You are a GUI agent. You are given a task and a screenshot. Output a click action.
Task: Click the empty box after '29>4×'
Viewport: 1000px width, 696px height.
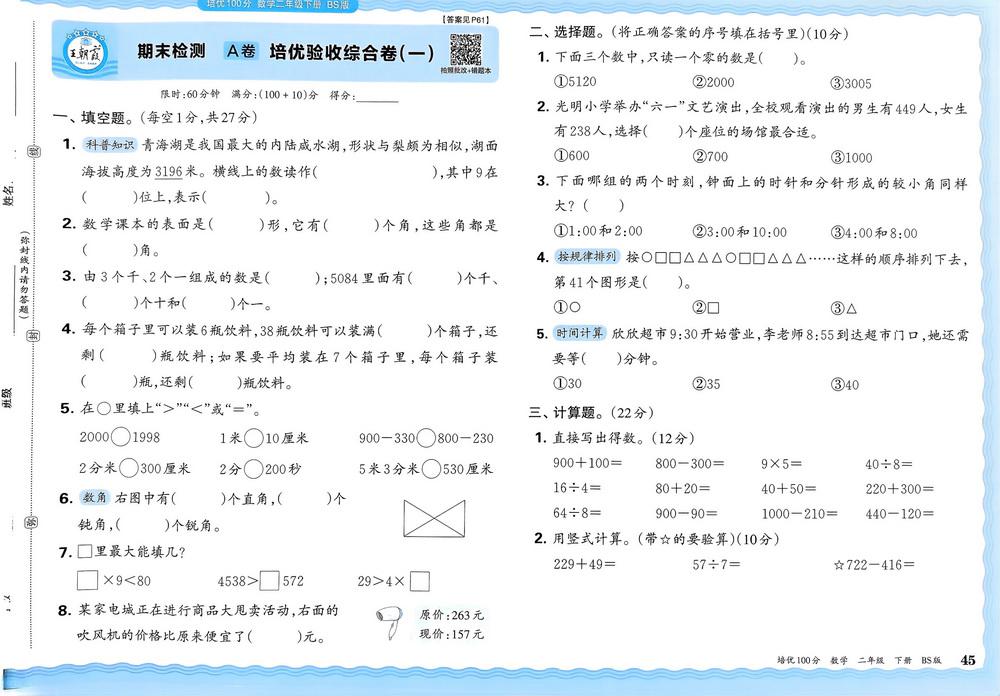click(420, 581)
